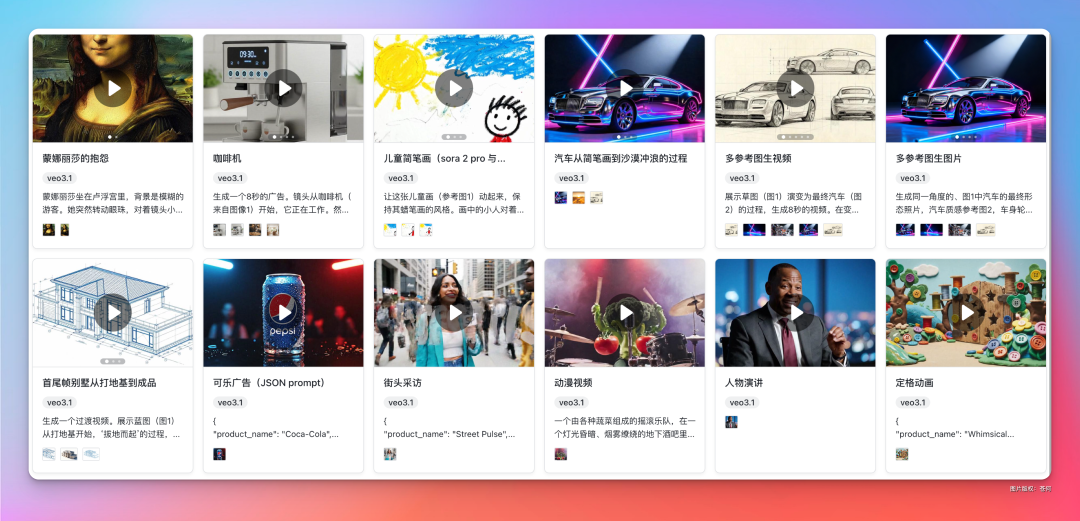Open the 咖啡机 title
Image resolution: width=1080 pixels, height=521 pixels.
click(x=225, y=159)
